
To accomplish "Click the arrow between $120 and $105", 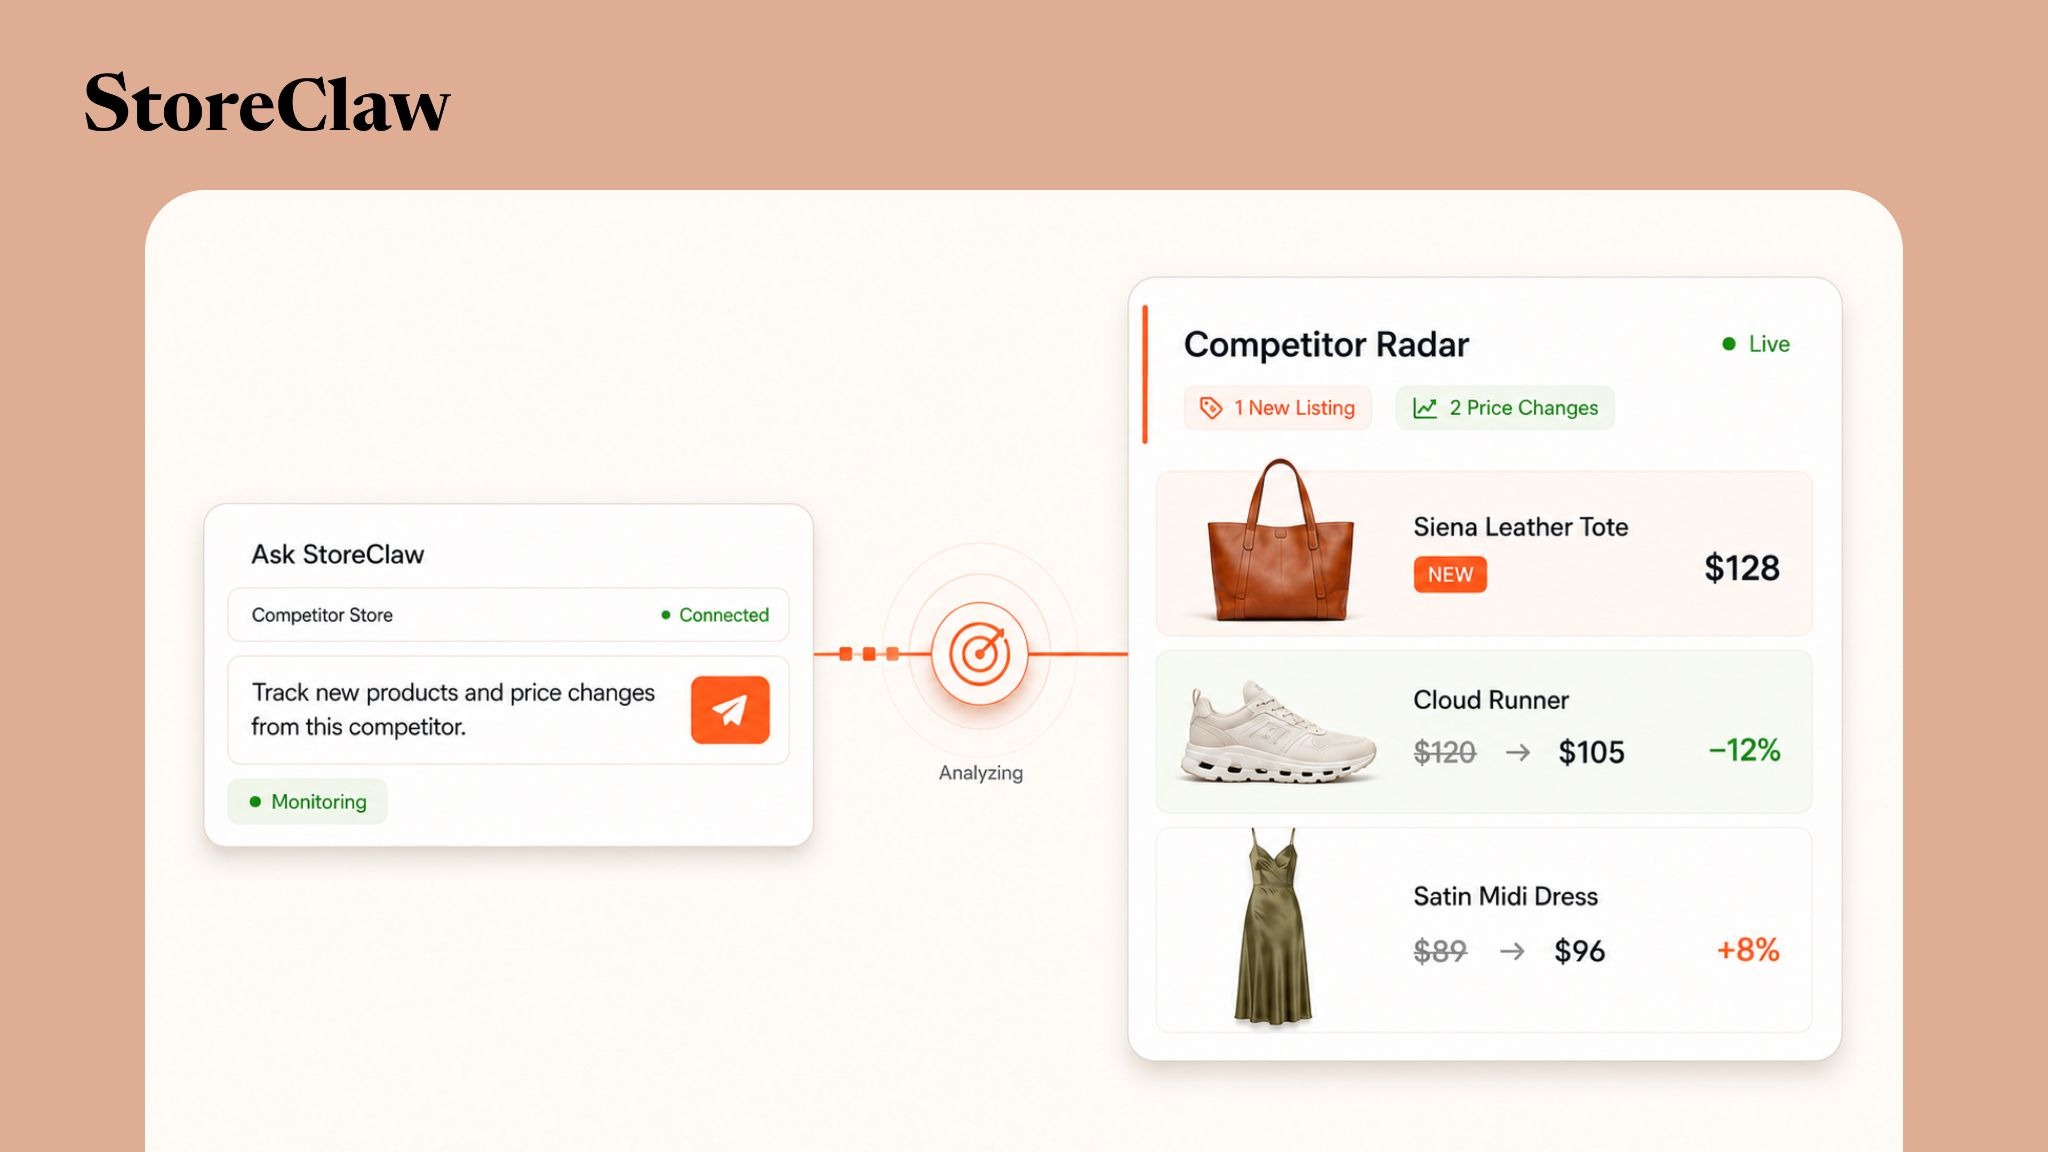I will point(1518,752).
